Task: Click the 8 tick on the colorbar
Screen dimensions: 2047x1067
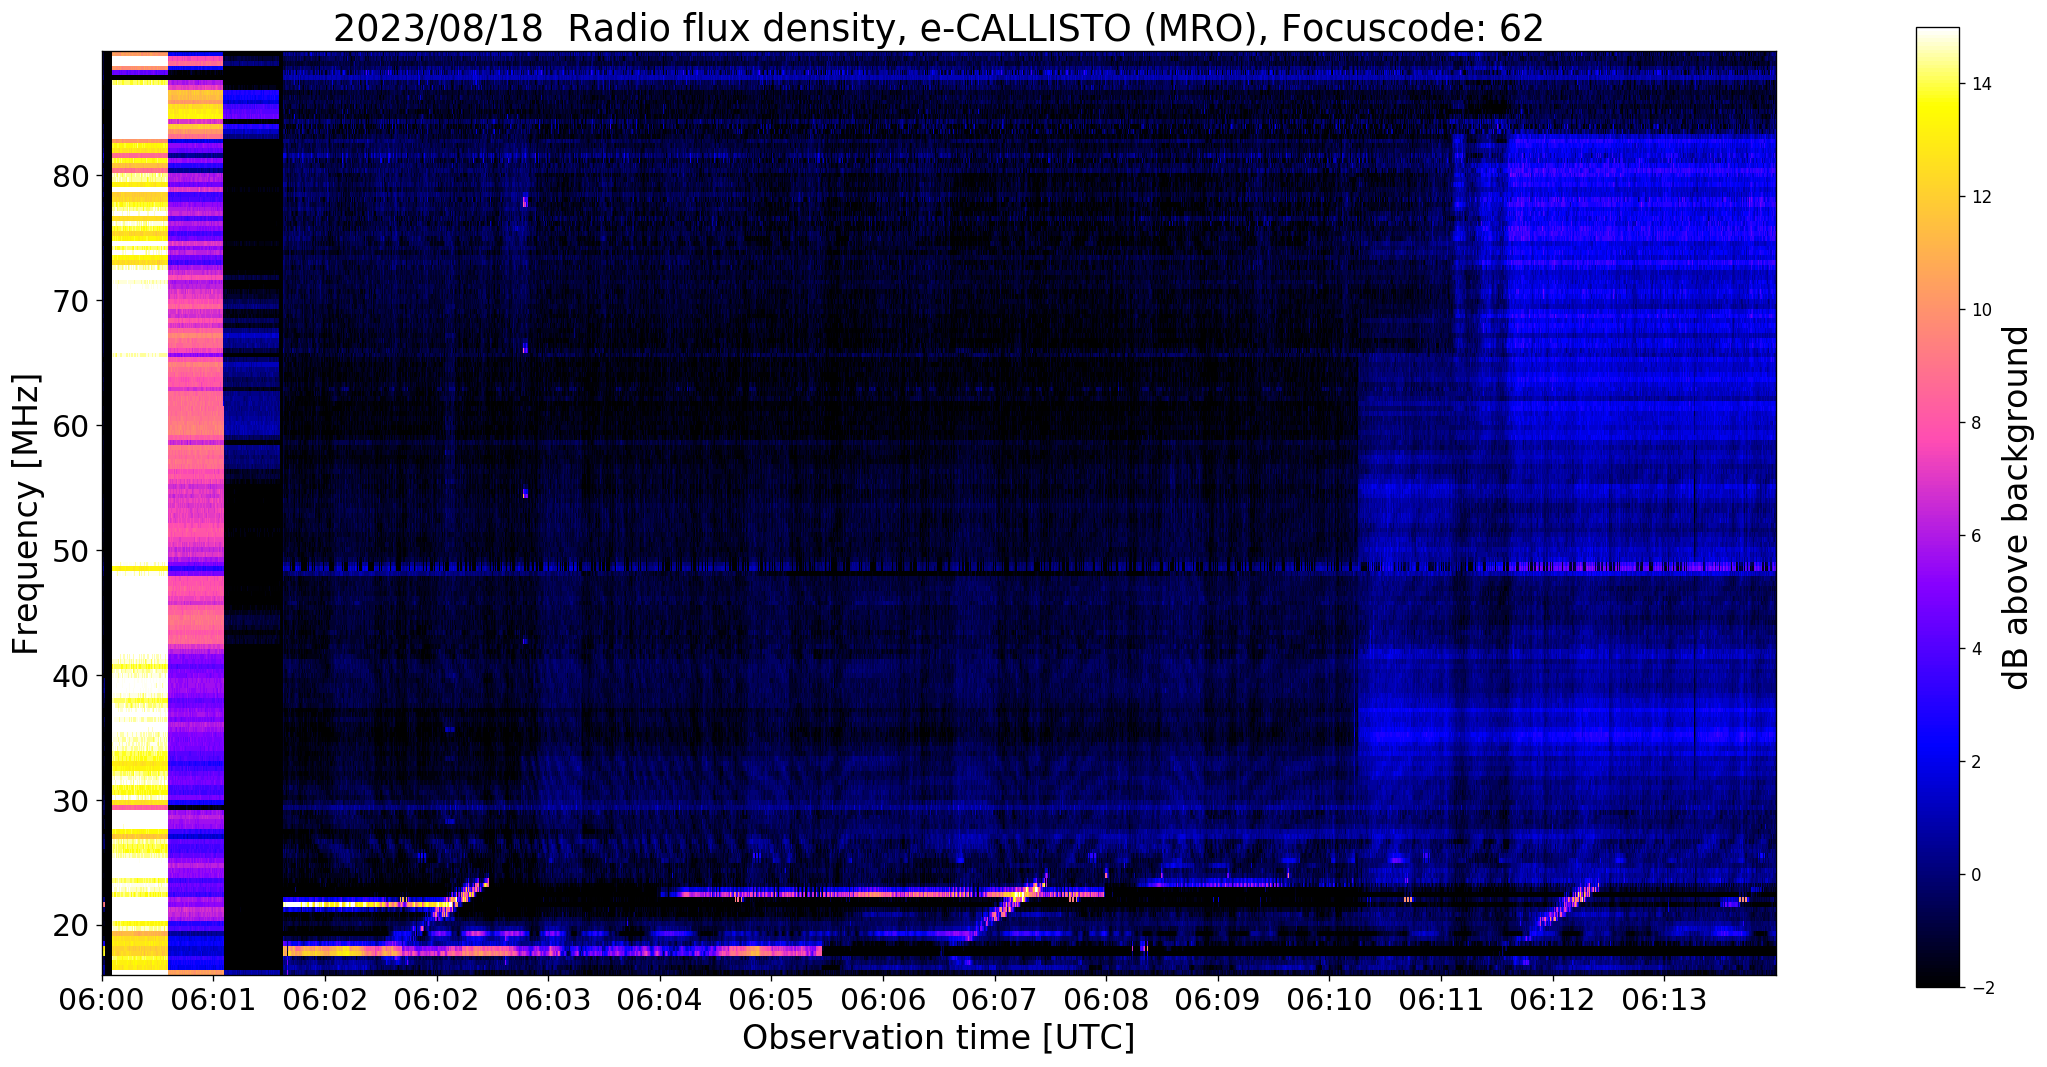Action: [1974, 423]
